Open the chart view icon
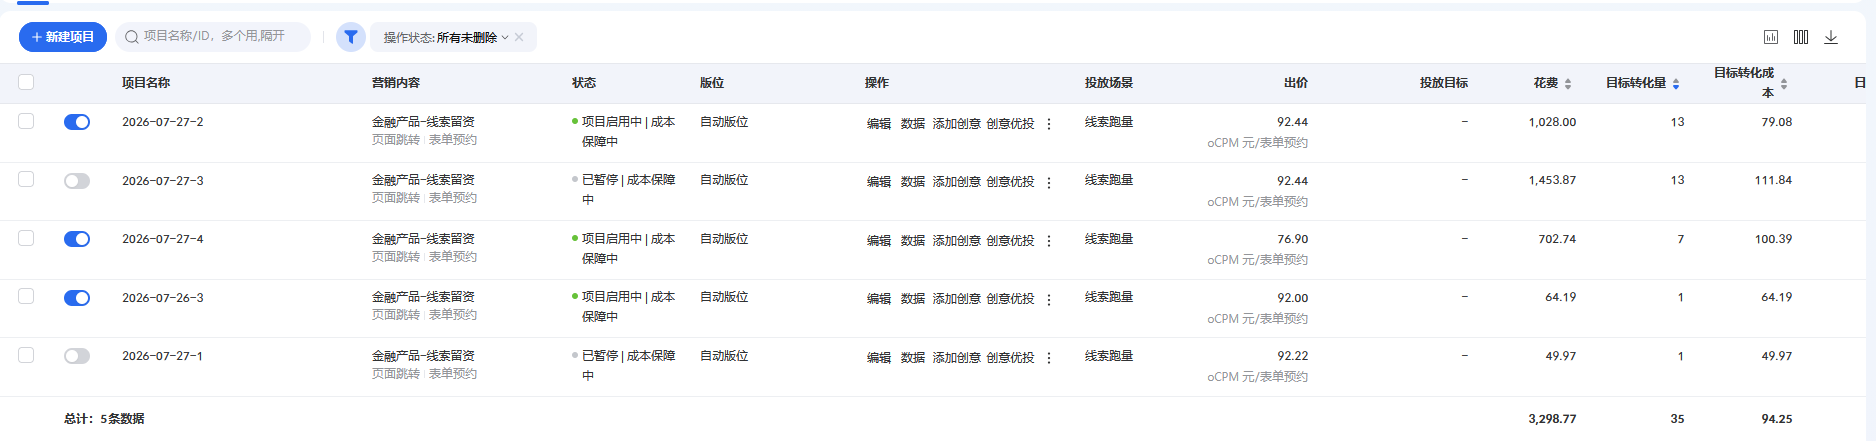This screenshot has width=1876, height=441. coord(1771,37)
